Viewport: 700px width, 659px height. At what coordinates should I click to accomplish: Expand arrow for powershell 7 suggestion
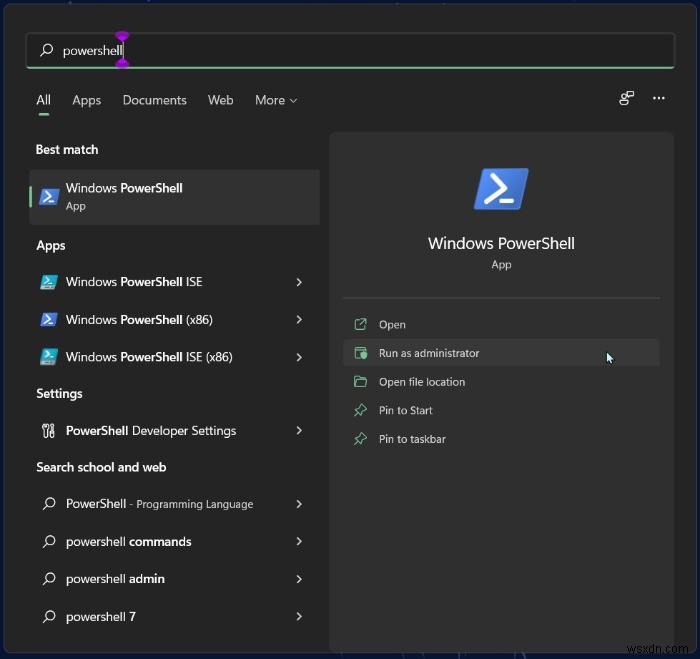click(x=299, y=617)
